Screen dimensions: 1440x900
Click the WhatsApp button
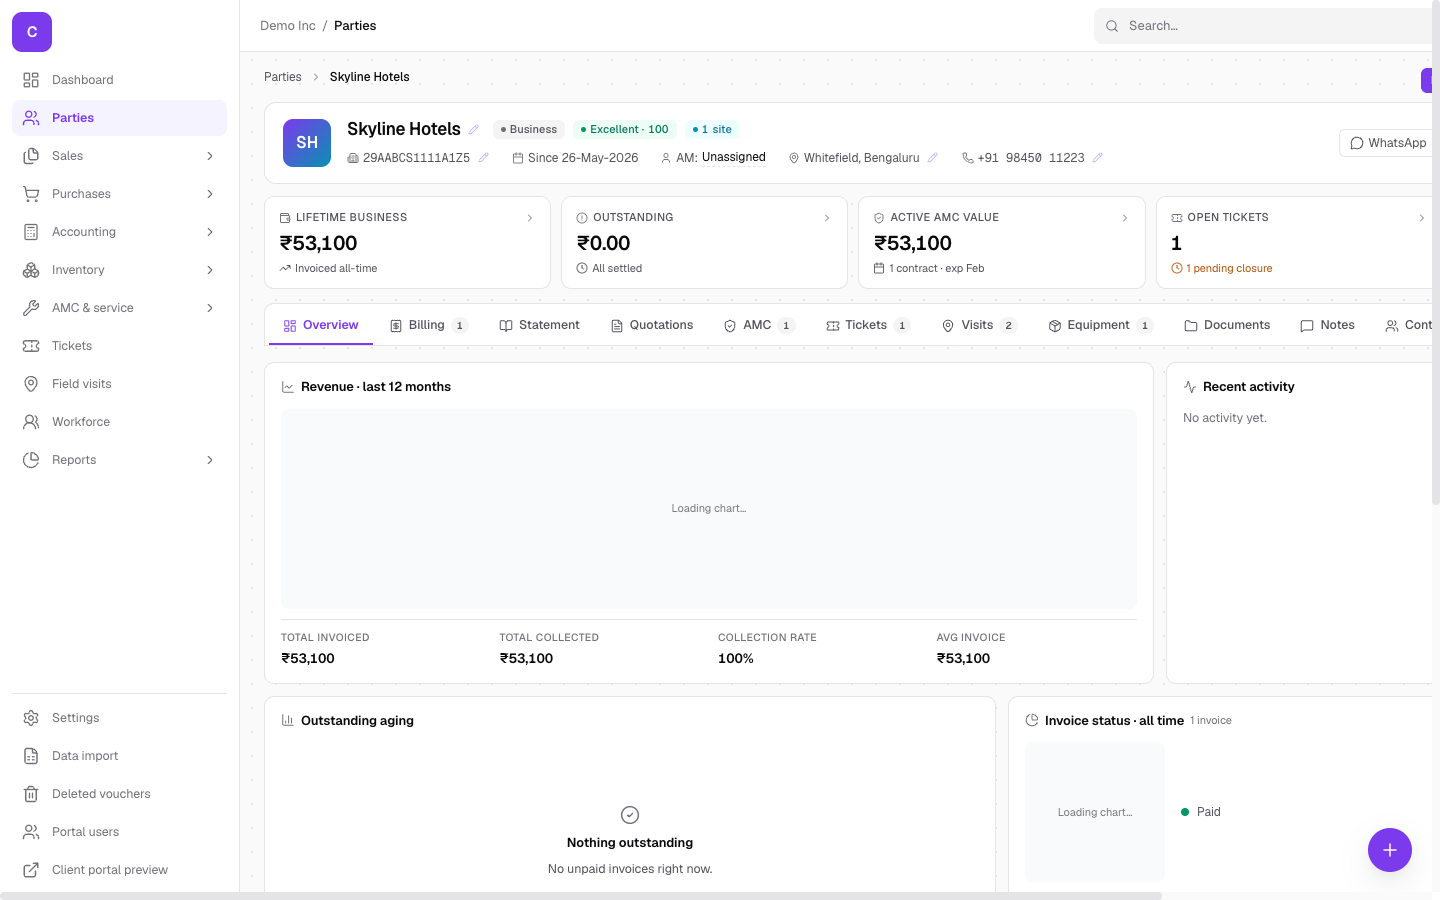1388,143
